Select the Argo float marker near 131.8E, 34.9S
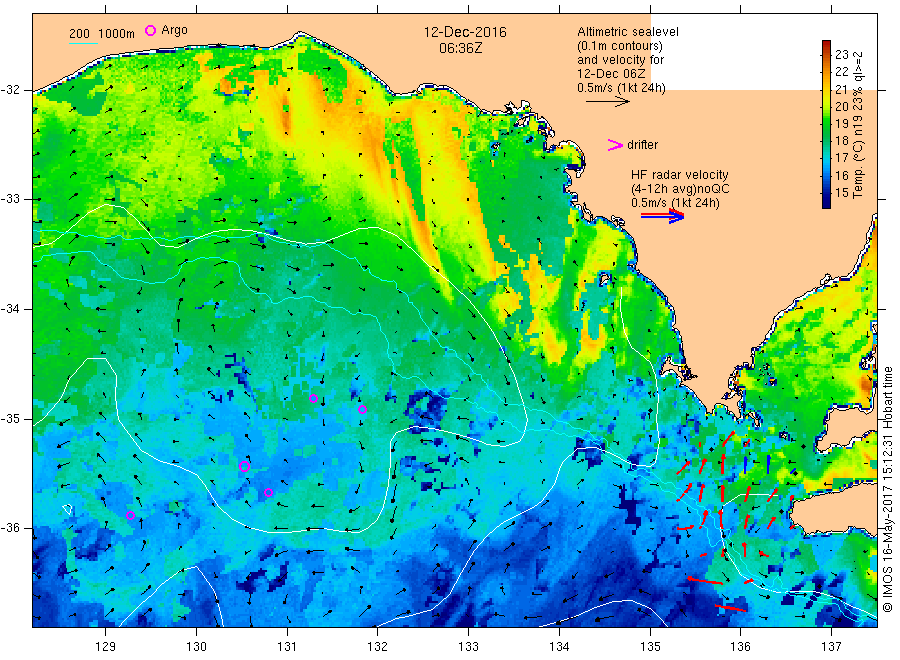The width and height of the screenshot is (900, 660). click(362, 409)
